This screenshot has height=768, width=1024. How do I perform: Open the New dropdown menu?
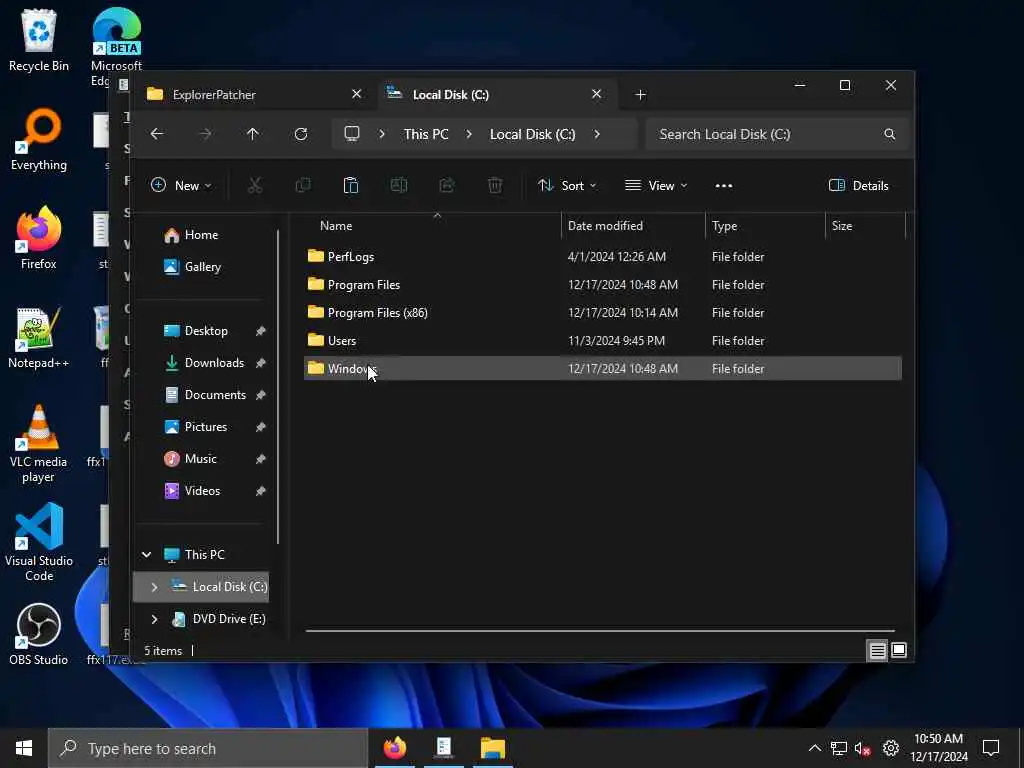pyautogui.click(x=181, y=185)
